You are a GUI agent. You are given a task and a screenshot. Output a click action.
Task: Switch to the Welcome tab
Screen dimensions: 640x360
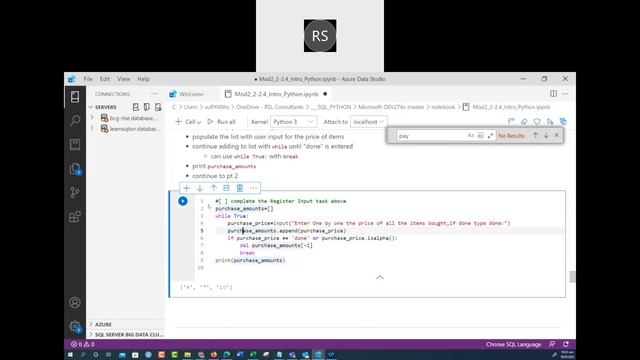point(191,94)
